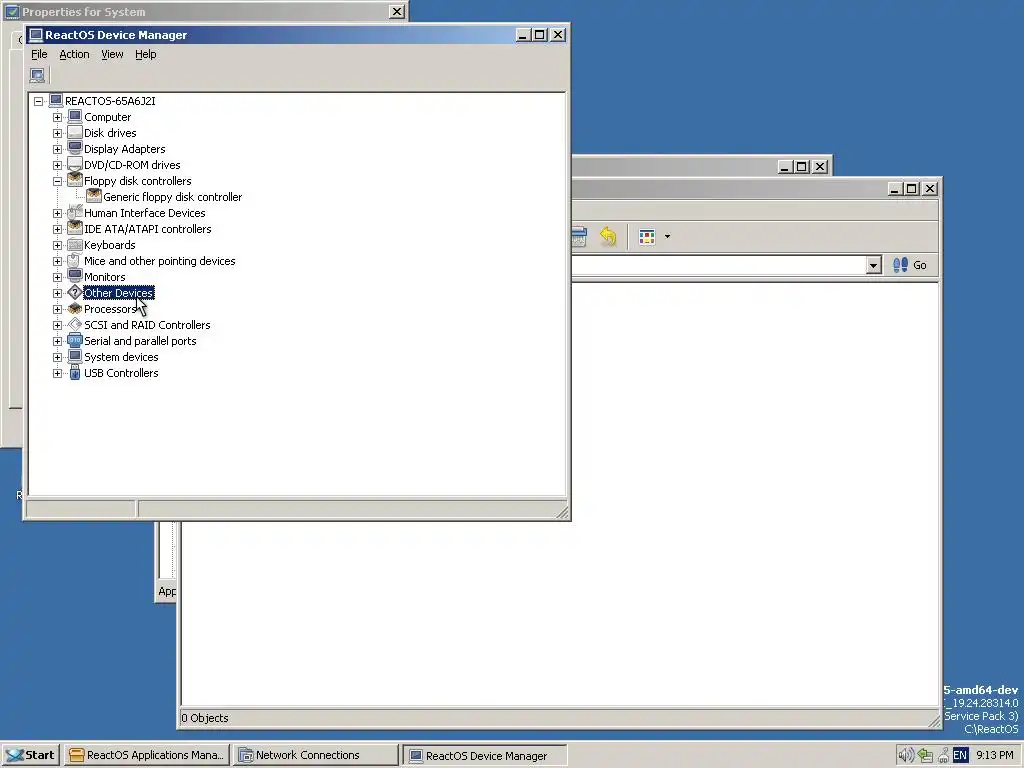1024x768 pixels.
Task: Click the network status tray icon
Action: (925, 756)
